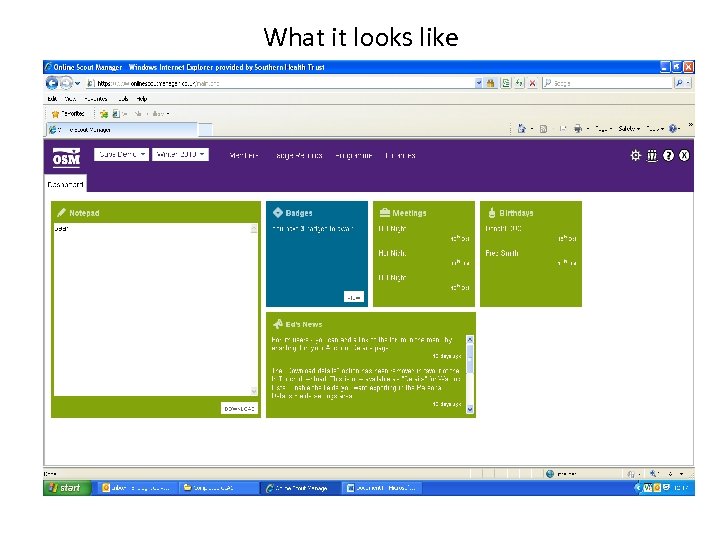720x540 pixels.
Task: Open the recent pages dropdown beside Forward
Action: point(77,83)
